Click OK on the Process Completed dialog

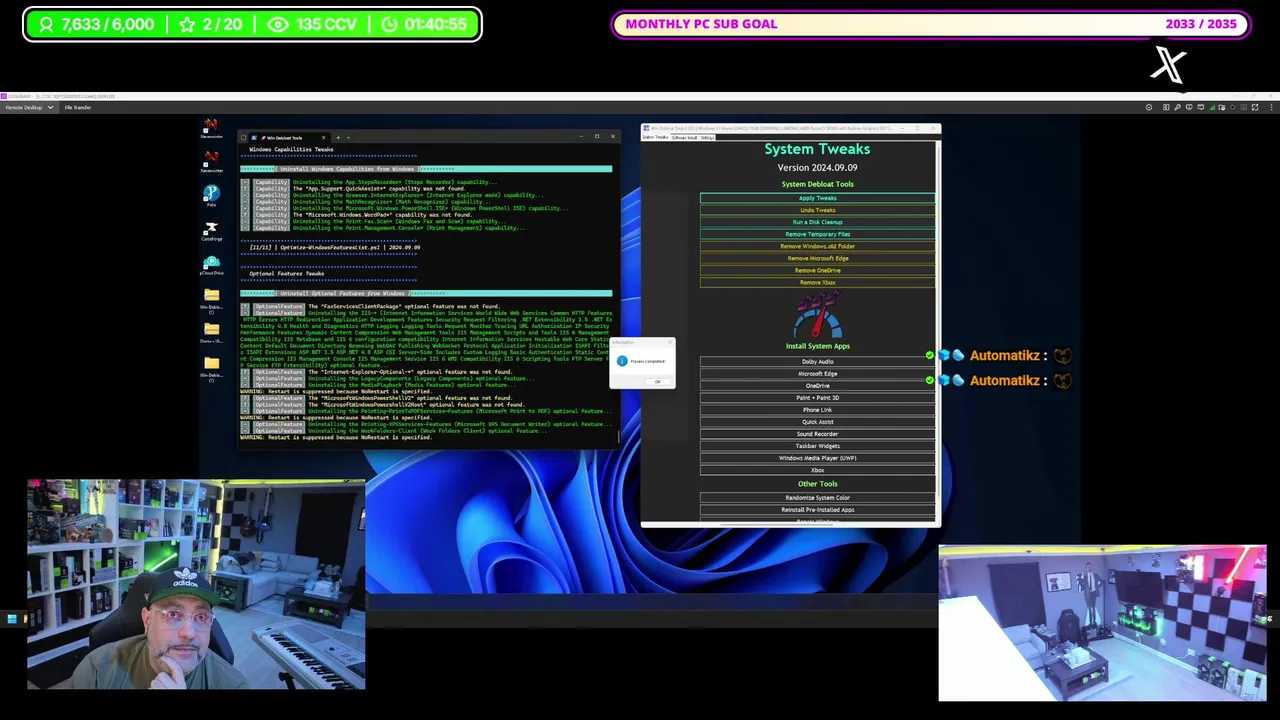pos(657,382)
